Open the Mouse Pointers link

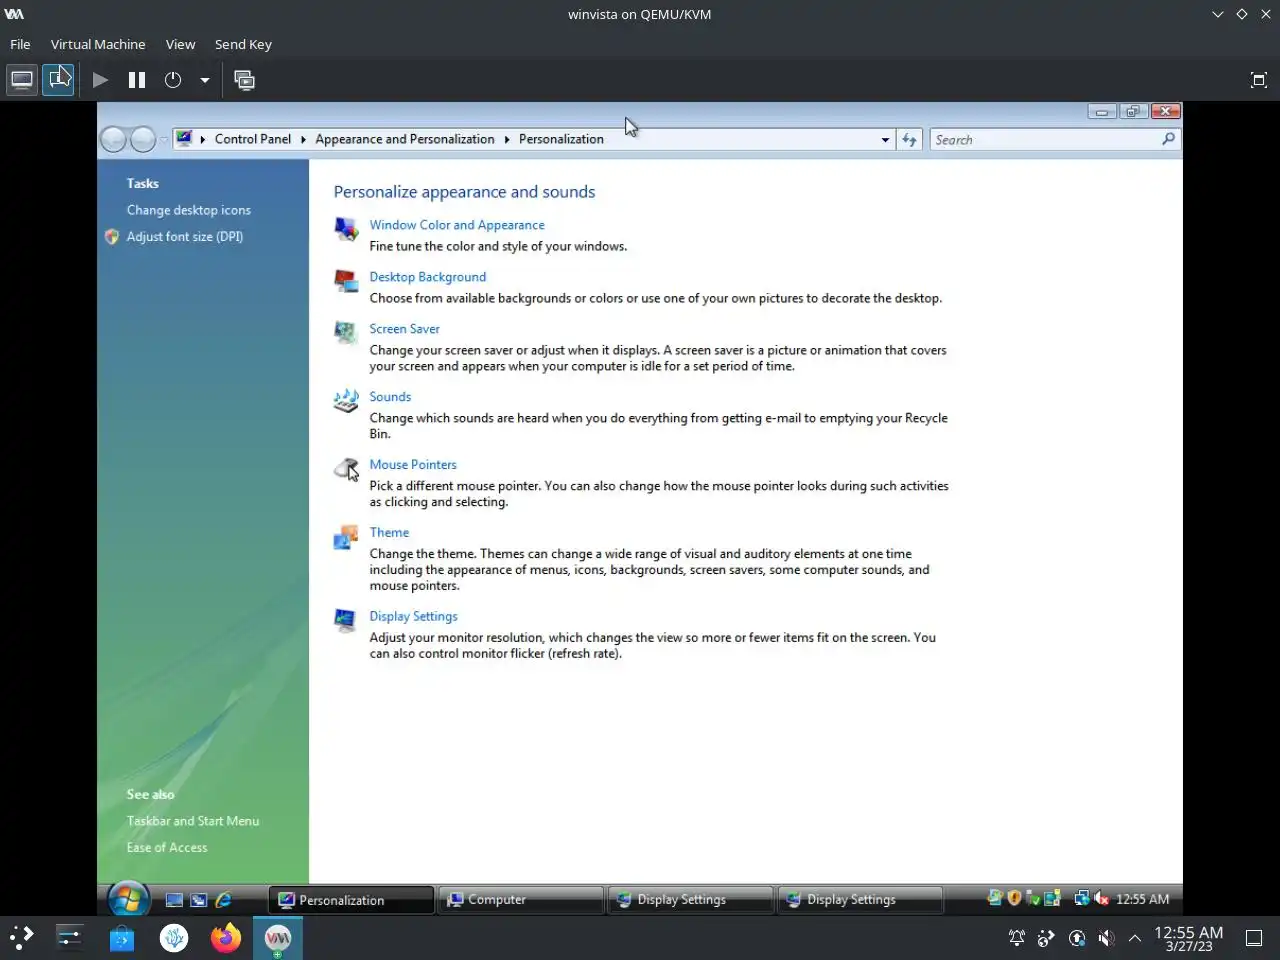413,465
